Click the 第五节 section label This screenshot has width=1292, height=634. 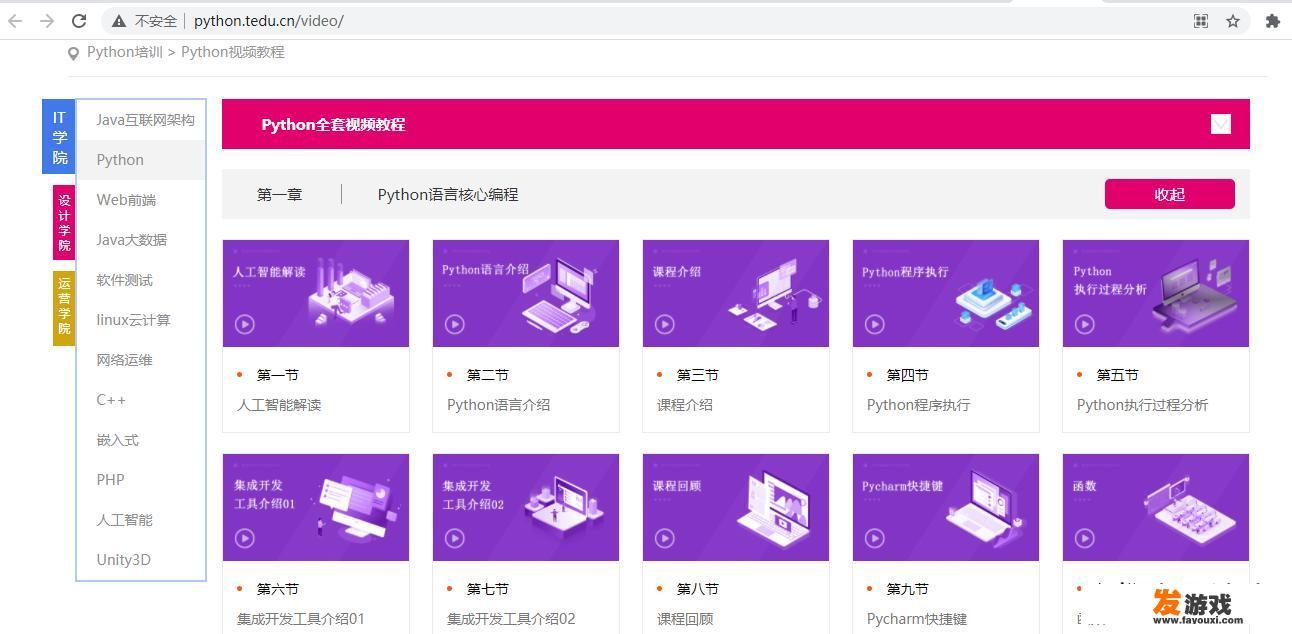[x=1118, y=375]
